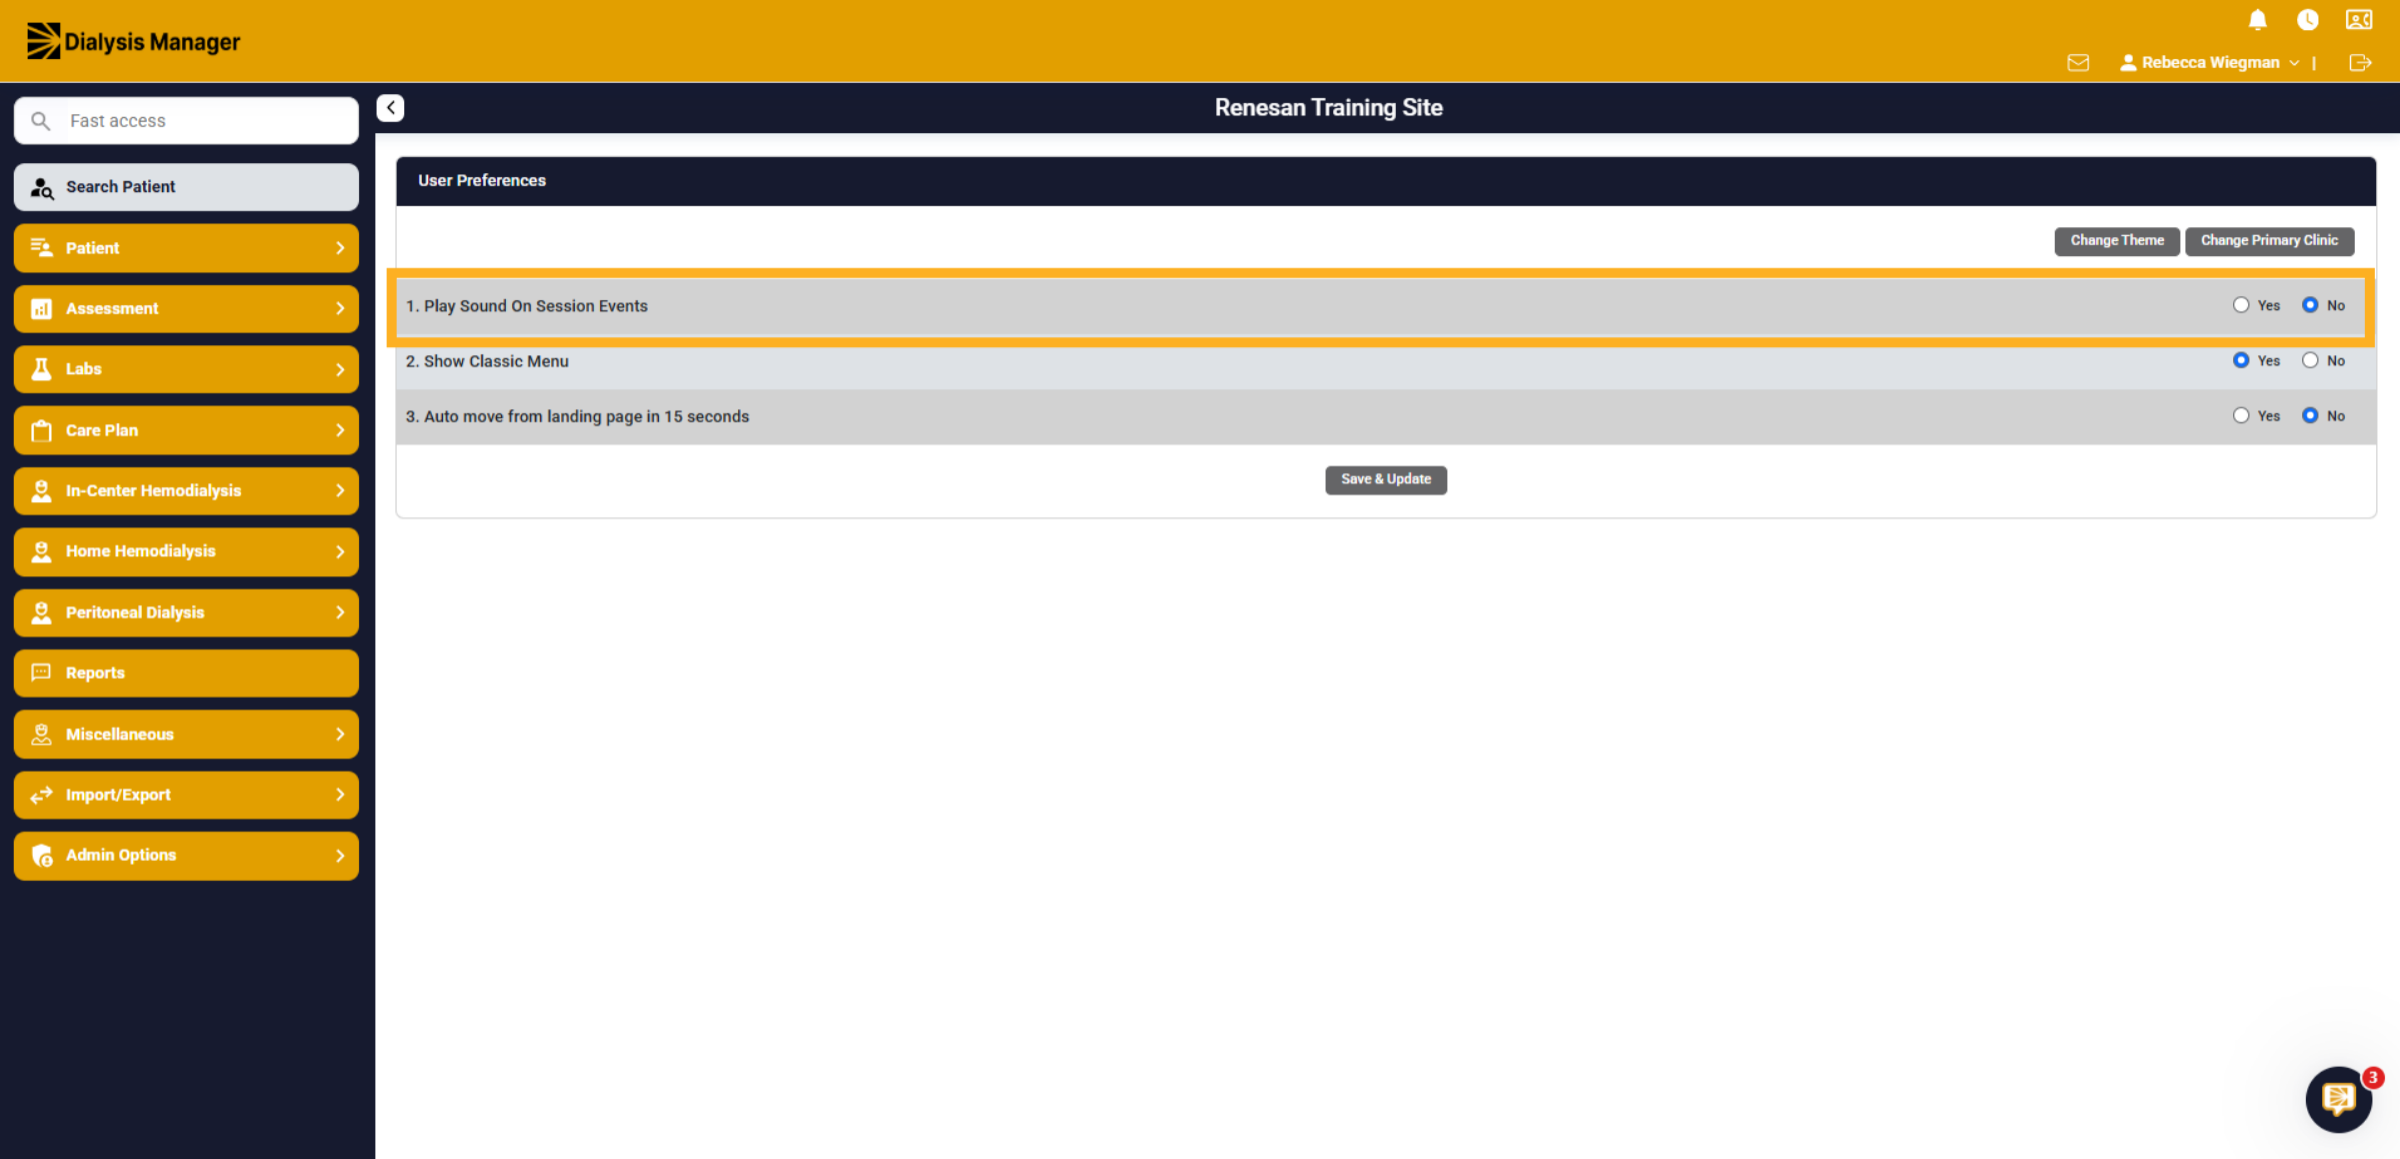Image resolution: width=2400 pixels, height=1159 pixels.
Task: Click the Change Primary Clinic button
Action: click(2269, 241)
